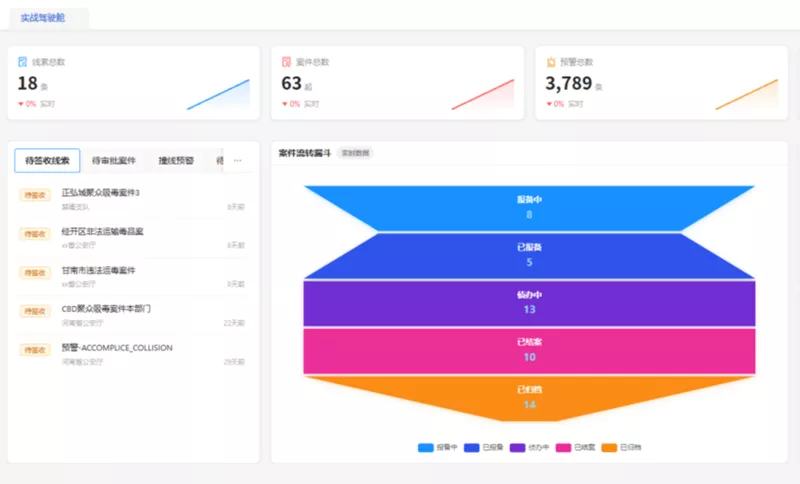Click the dark blue 已报备 funnel segment
Screen dimensions: 800x484
pos(529,256)
